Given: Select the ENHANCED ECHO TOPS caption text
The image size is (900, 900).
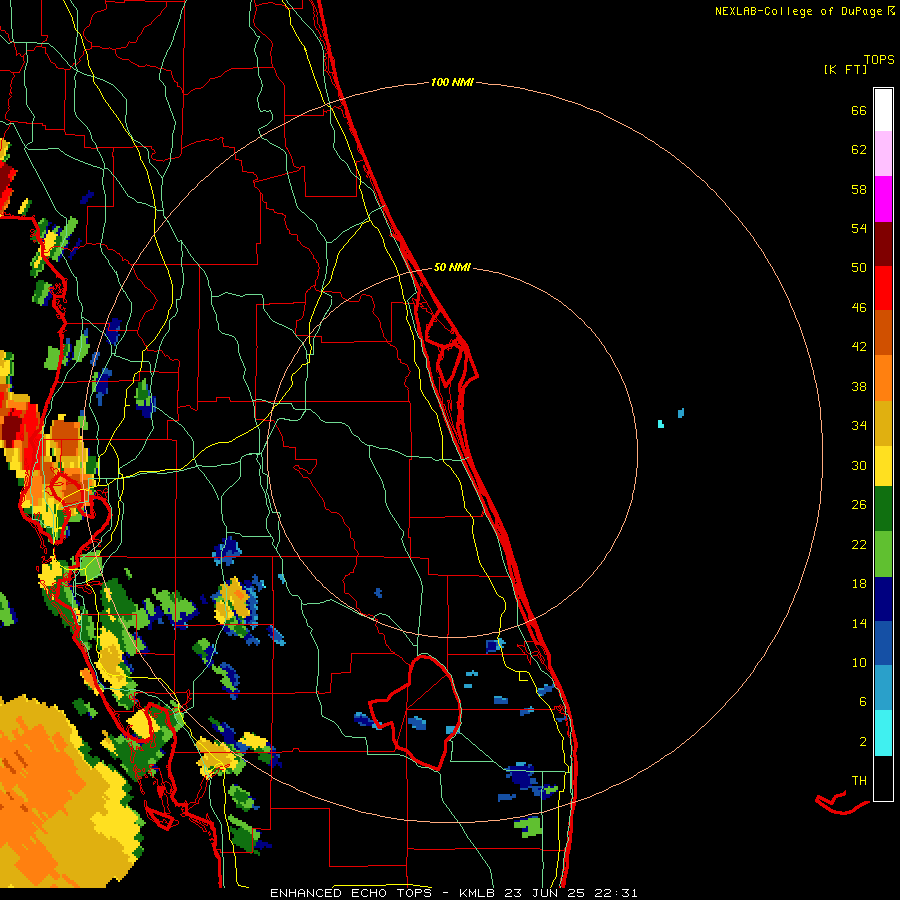Looking at the screenshot, I should pos(350,893).
